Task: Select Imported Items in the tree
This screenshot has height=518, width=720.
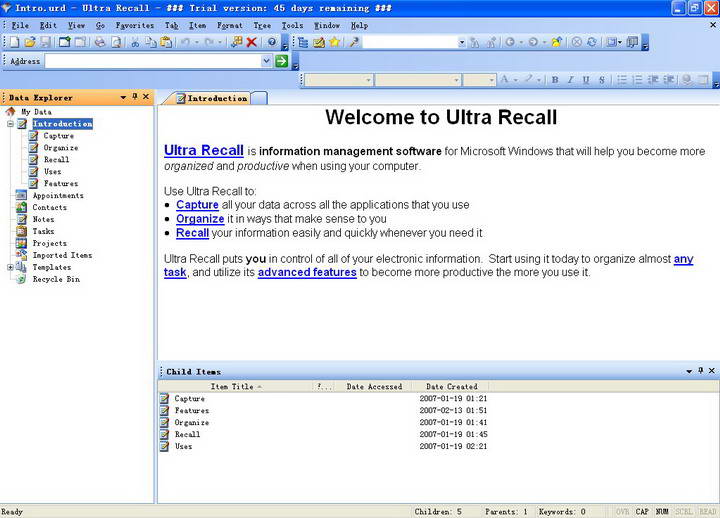Action: (62, 255)
